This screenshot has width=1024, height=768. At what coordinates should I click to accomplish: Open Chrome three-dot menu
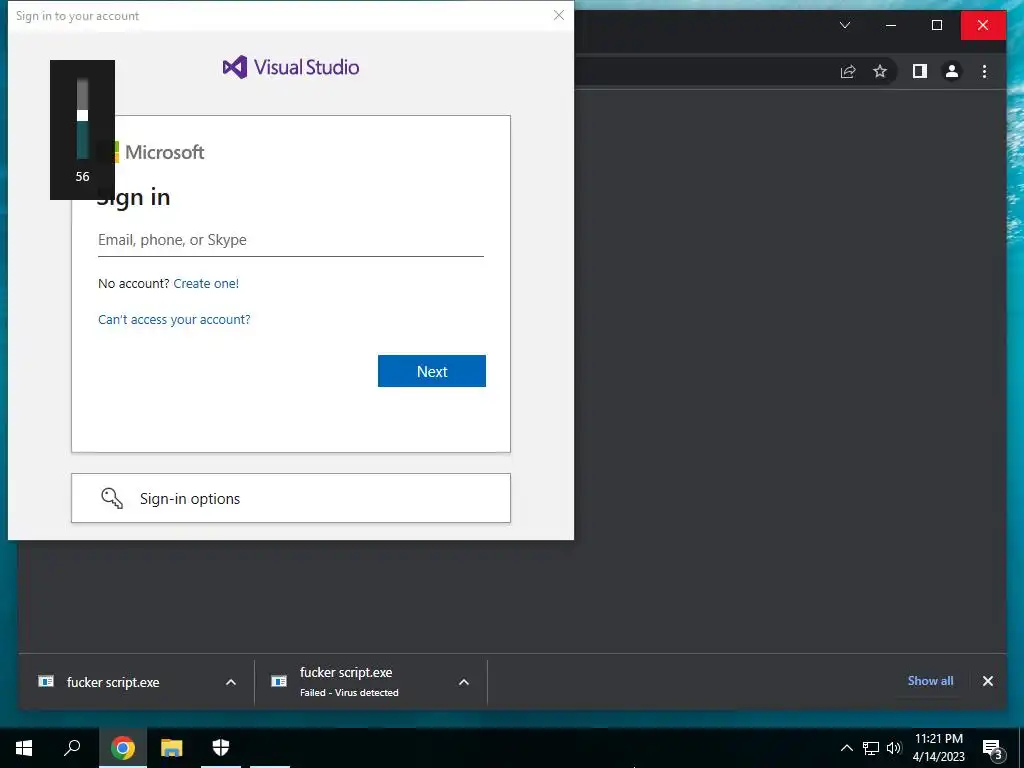click(984, 71)
